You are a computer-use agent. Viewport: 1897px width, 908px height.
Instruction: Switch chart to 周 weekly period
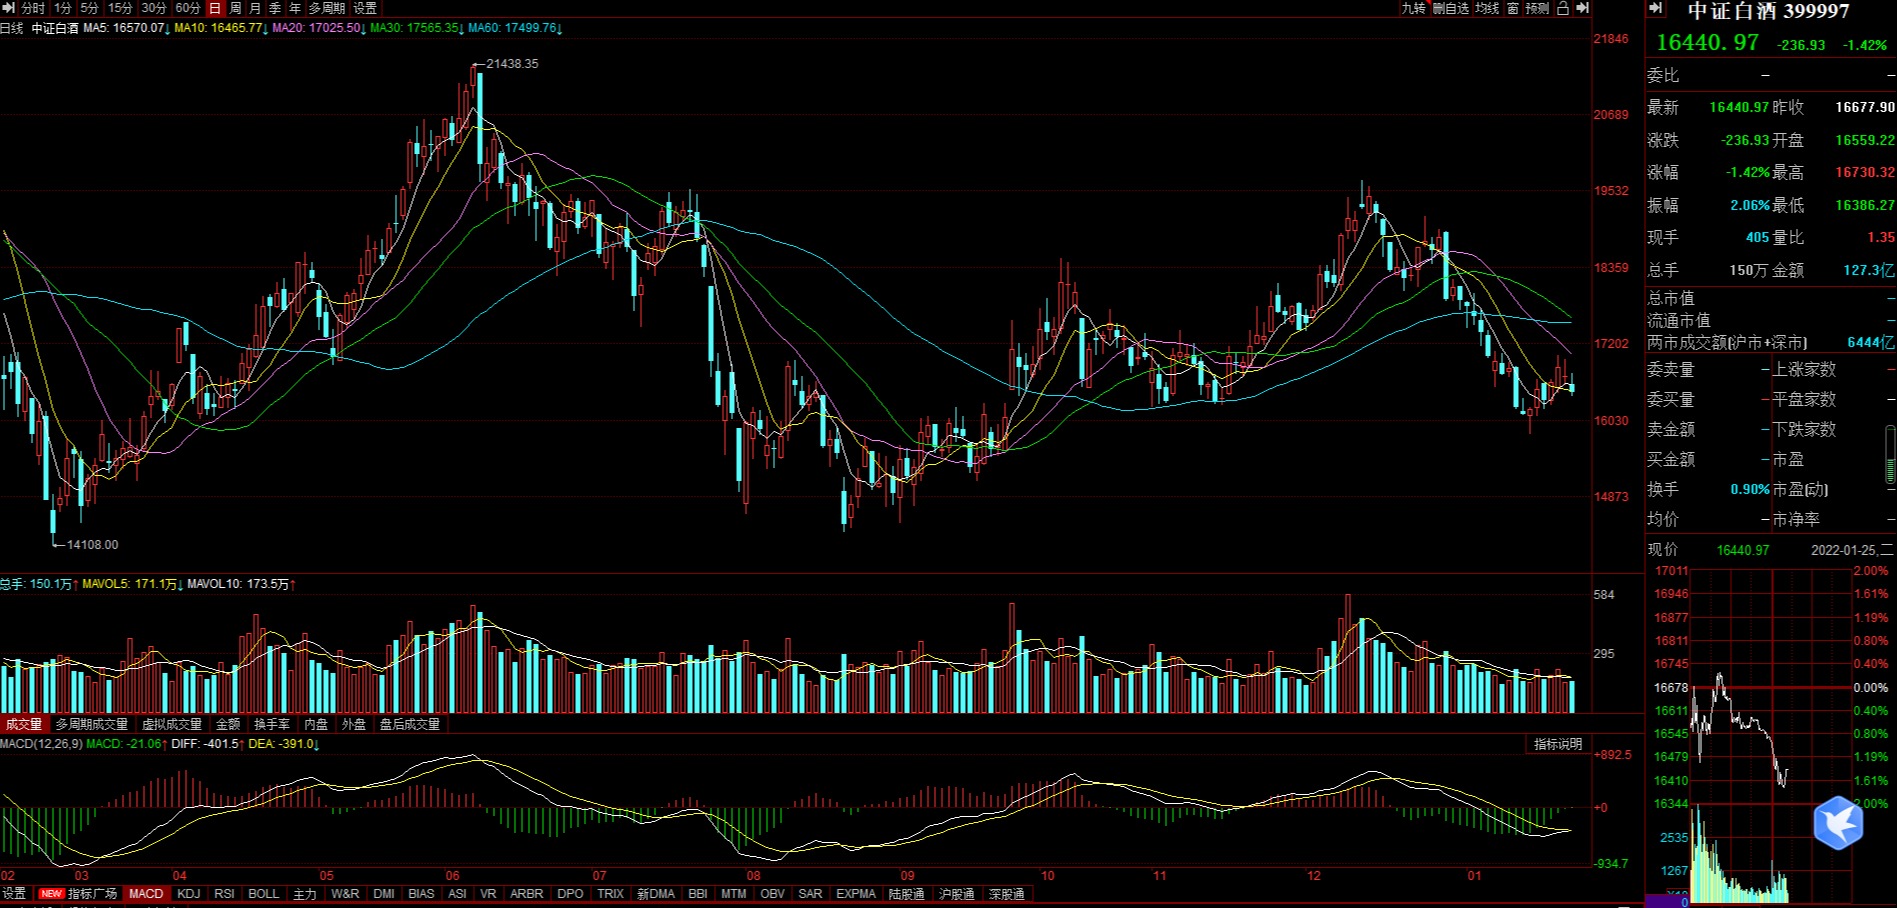point(235,8)
